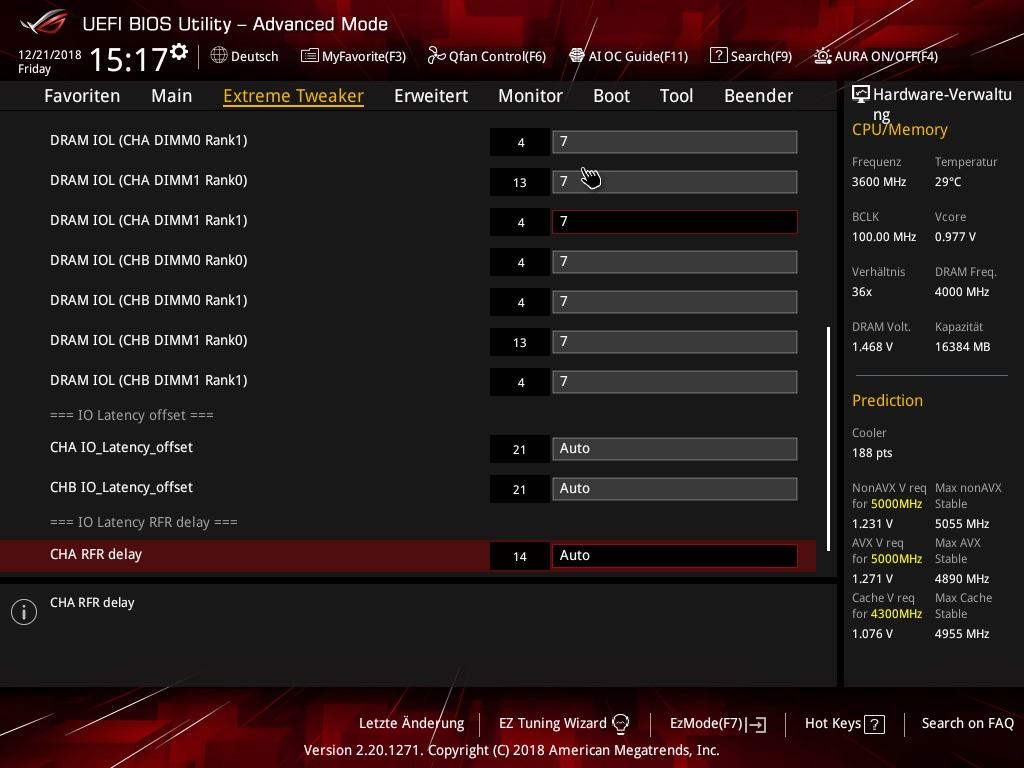Edit CHB IO_Latency_offset Auto field

pos(675,488)
